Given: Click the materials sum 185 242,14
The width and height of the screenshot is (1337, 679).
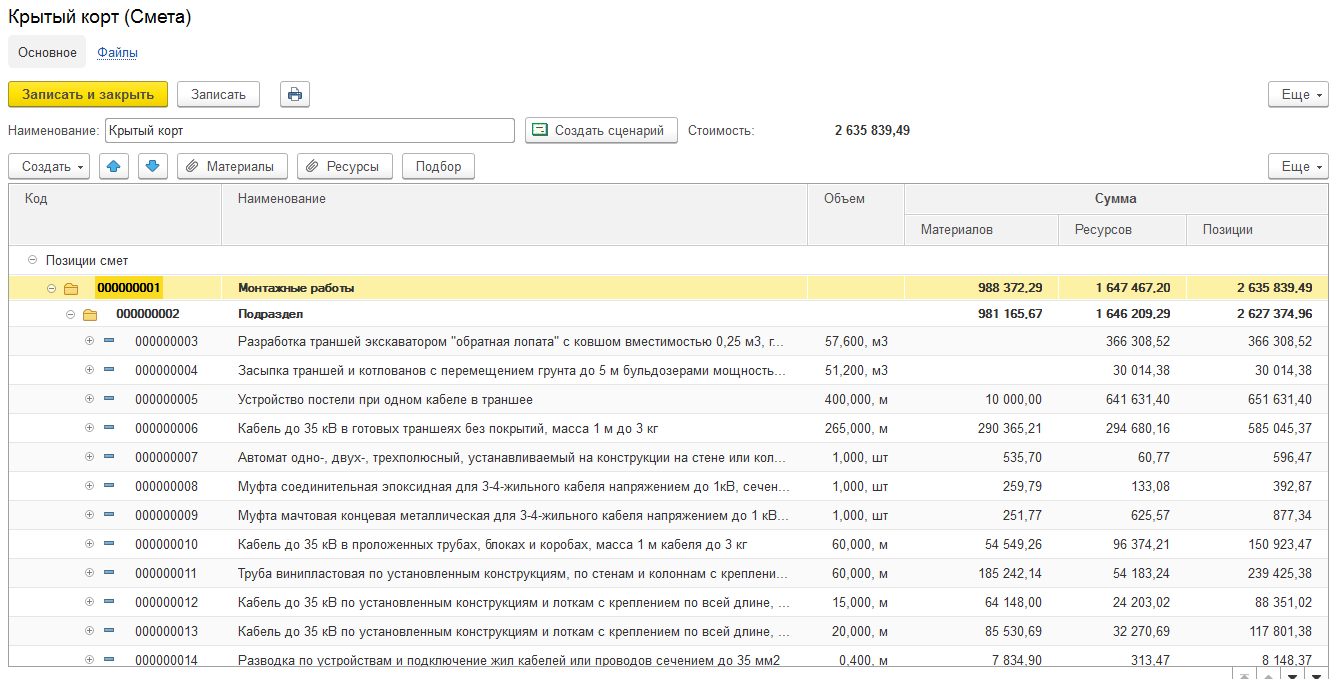Looking at the screenshot, I should click(x=982, y=574).
